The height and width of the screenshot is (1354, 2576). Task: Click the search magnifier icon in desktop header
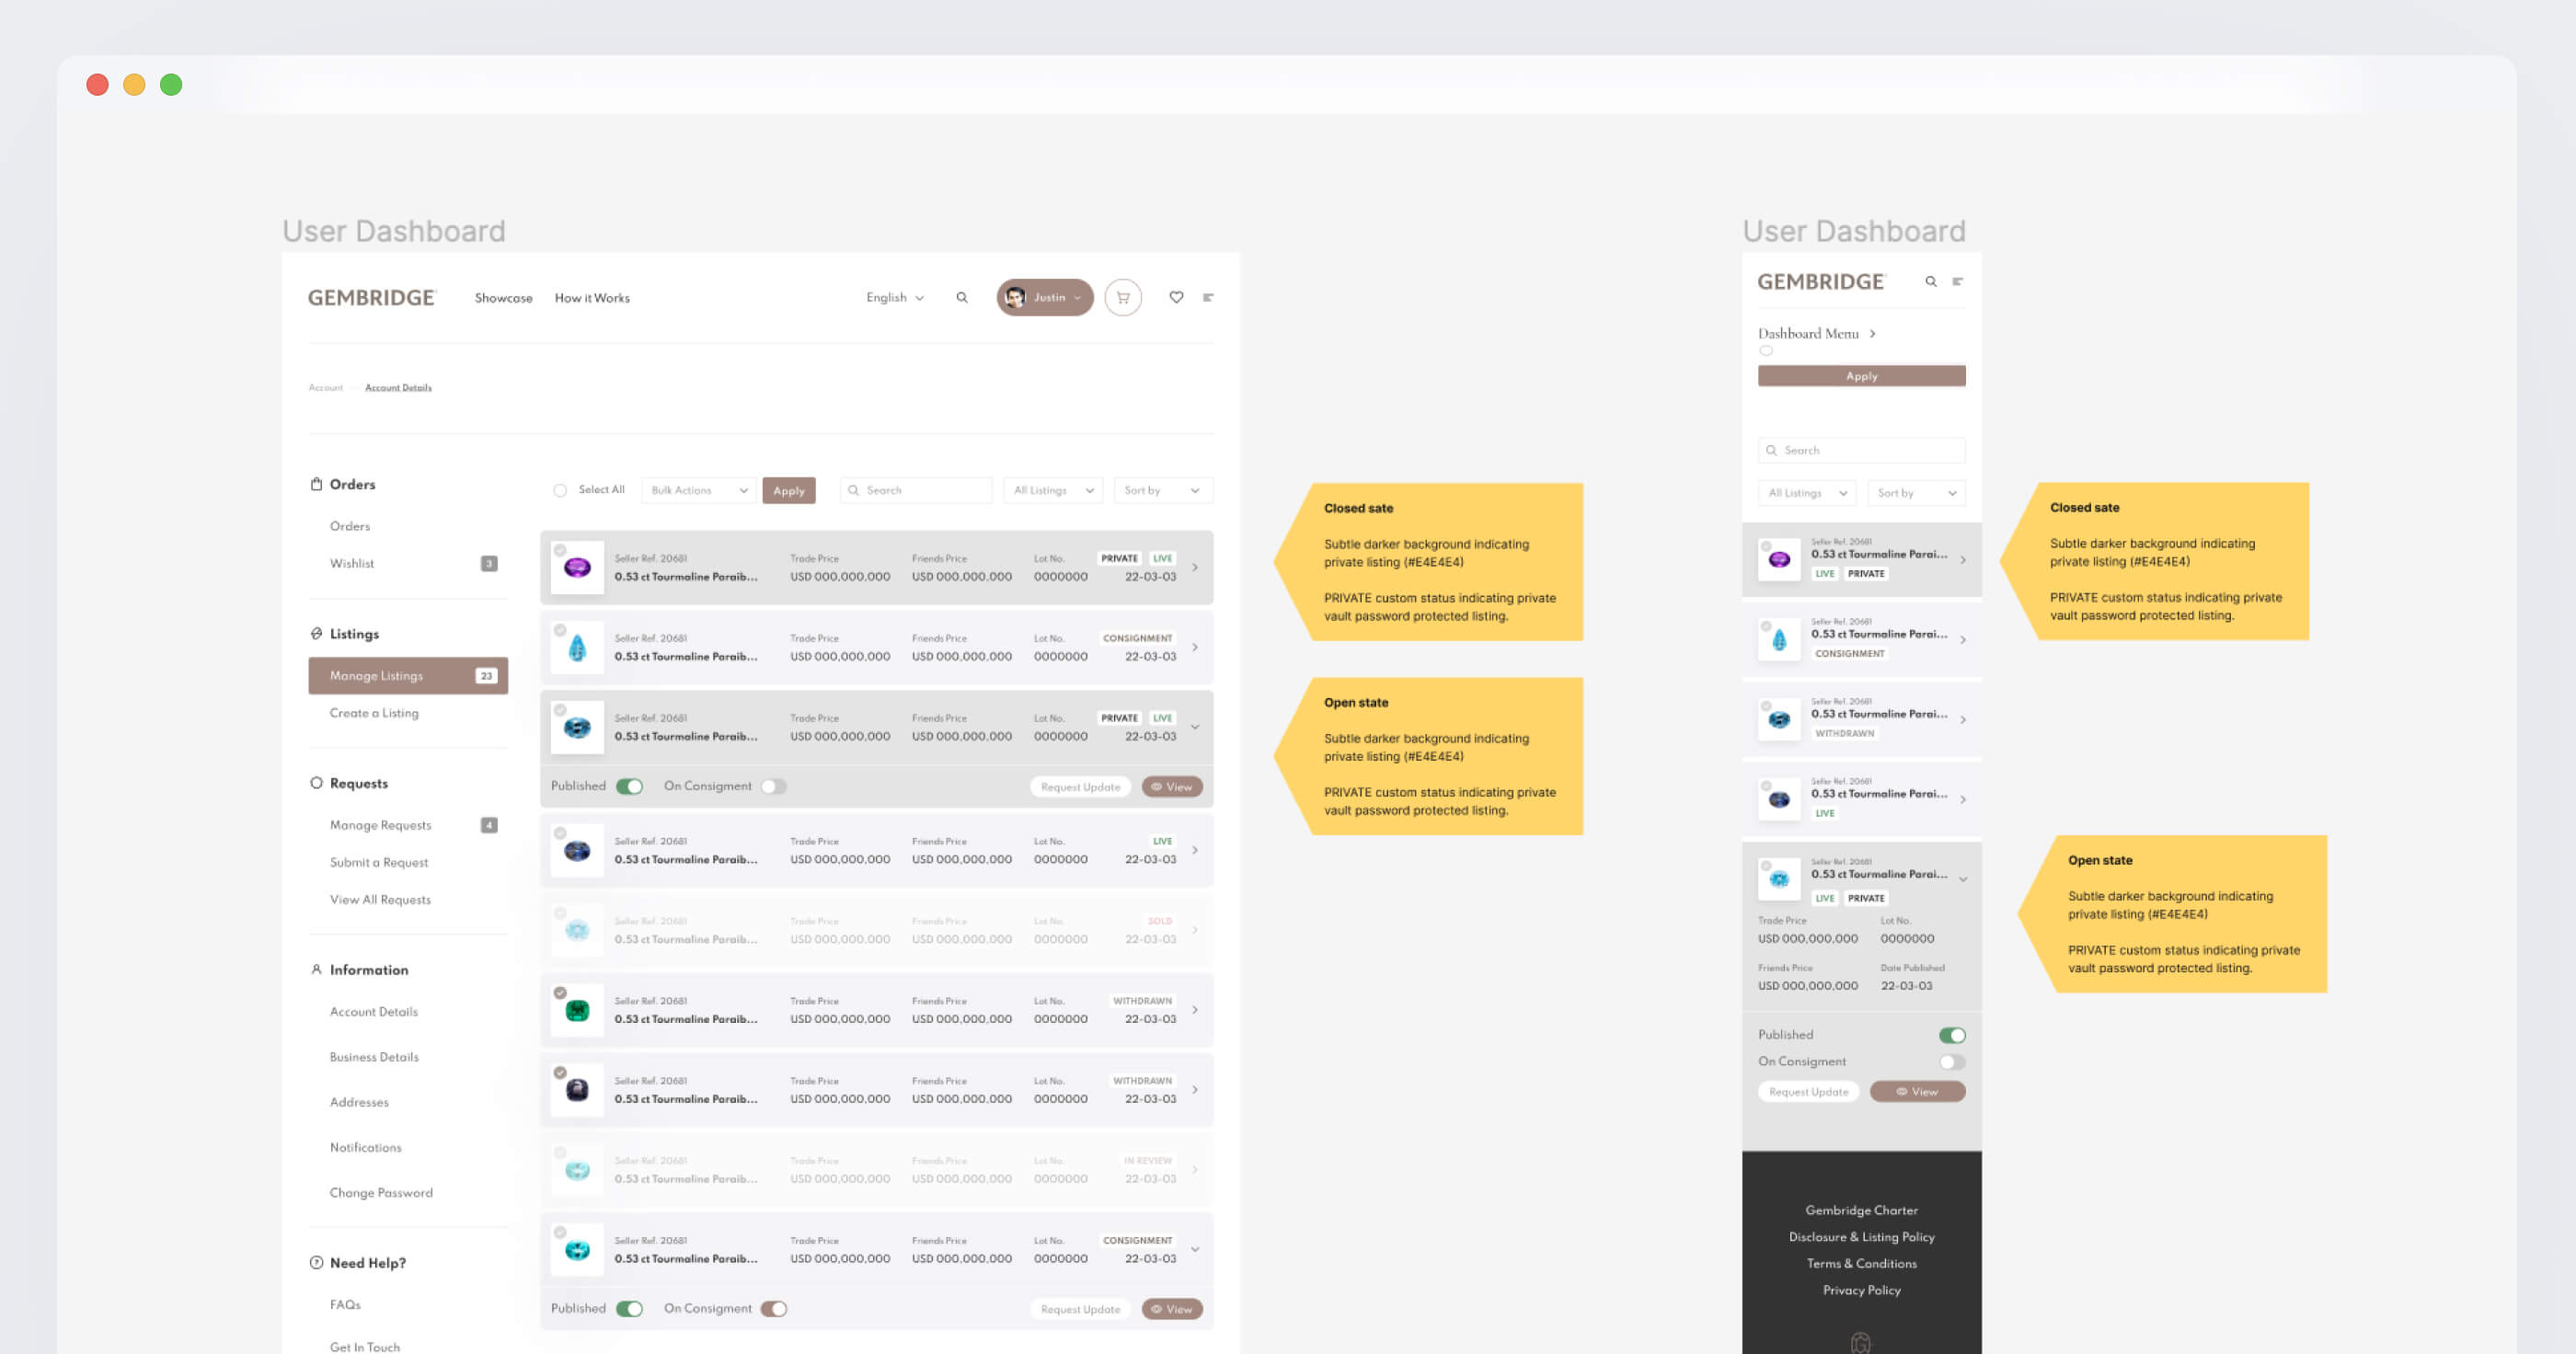click(x=961, y=297)
